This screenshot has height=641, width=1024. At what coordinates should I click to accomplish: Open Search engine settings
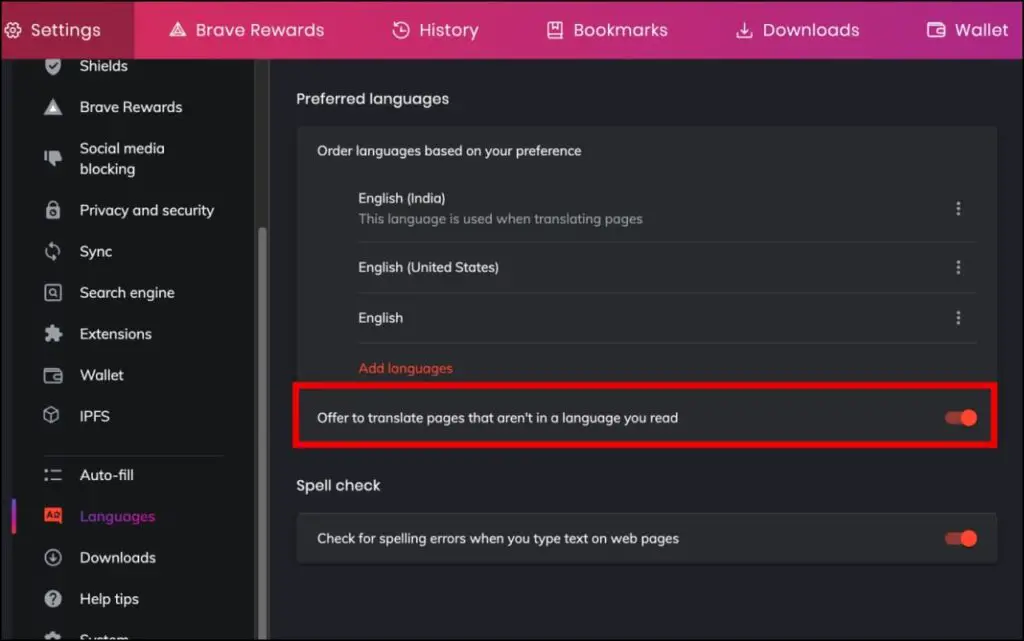pyautogui.click(x=127, y=293)
